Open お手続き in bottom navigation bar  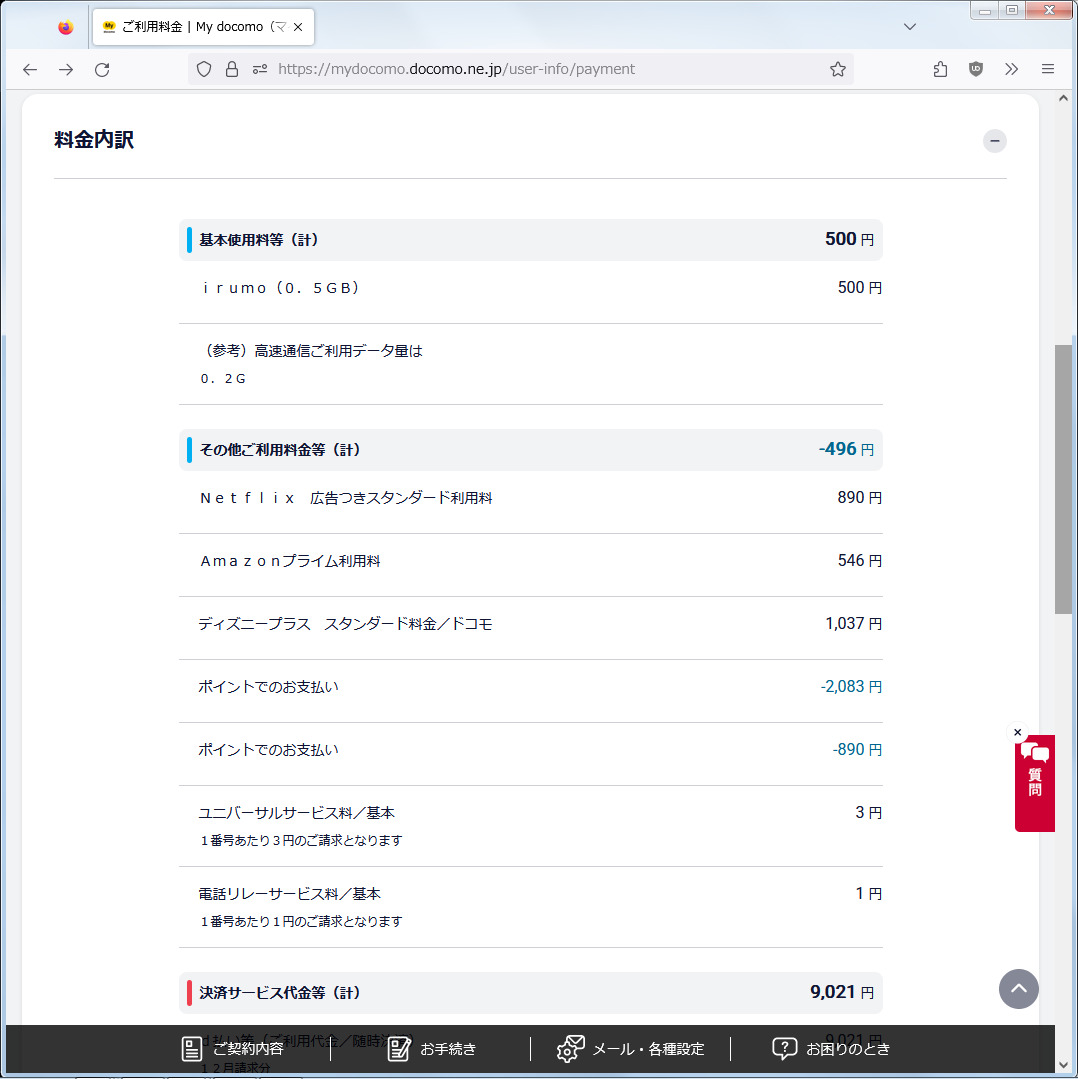tap(432, 1049)
